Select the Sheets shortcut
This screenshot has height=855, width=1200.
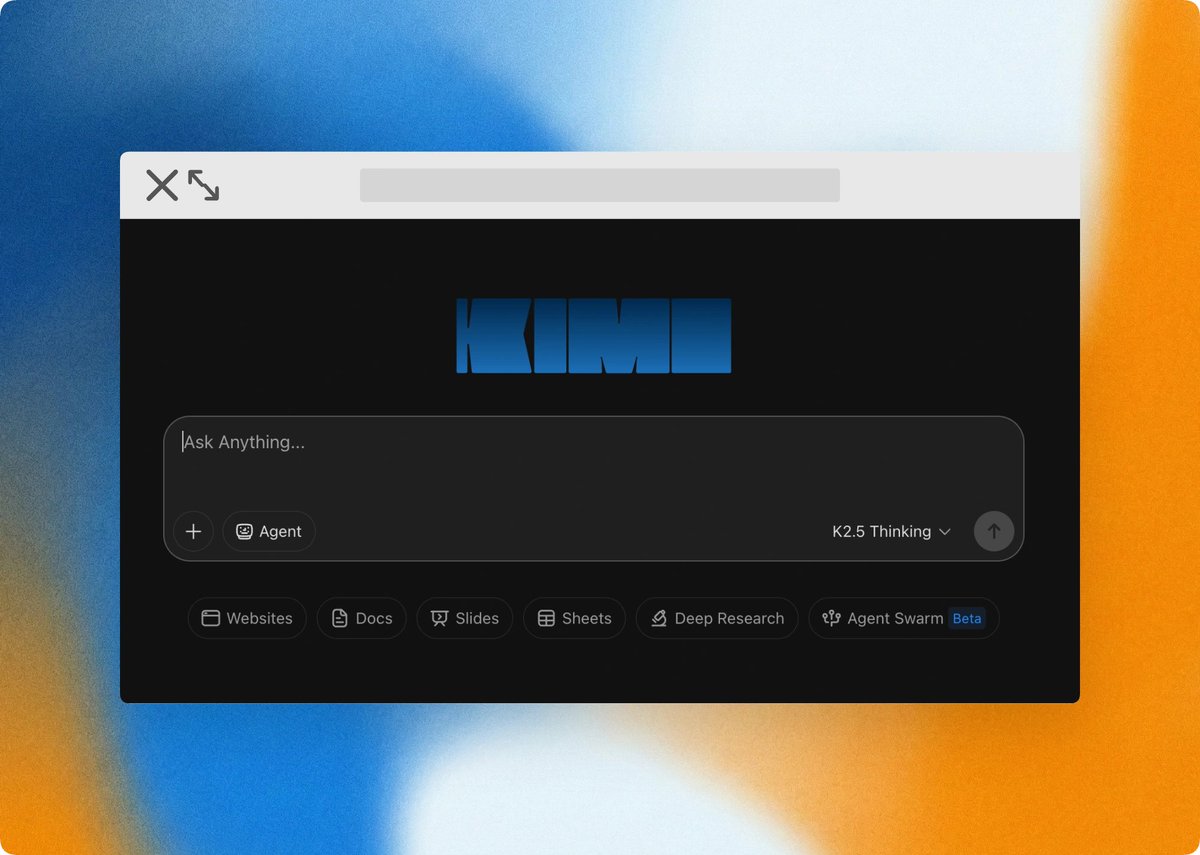tap(574, 618)
